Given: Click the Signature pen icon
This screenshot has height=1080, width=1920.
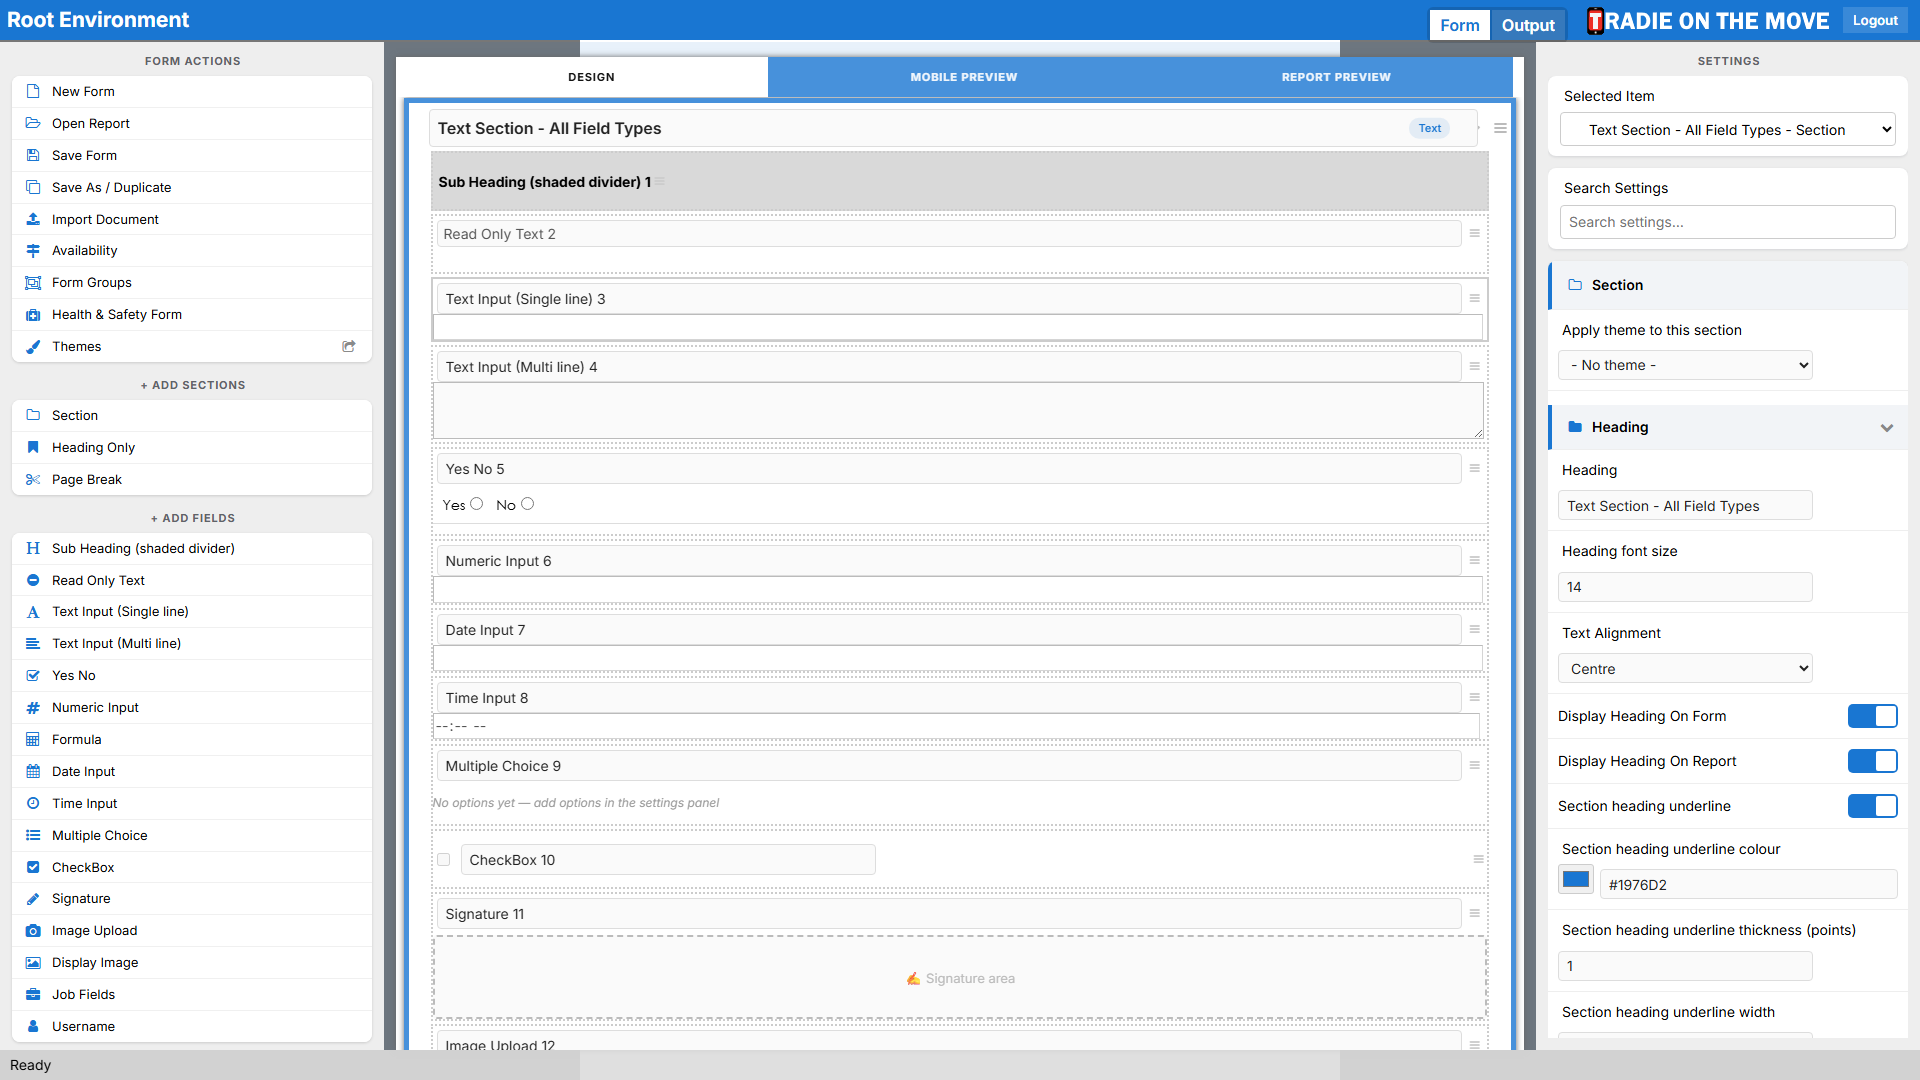Looking at the screenshot, I should click(x=33, y=898).
